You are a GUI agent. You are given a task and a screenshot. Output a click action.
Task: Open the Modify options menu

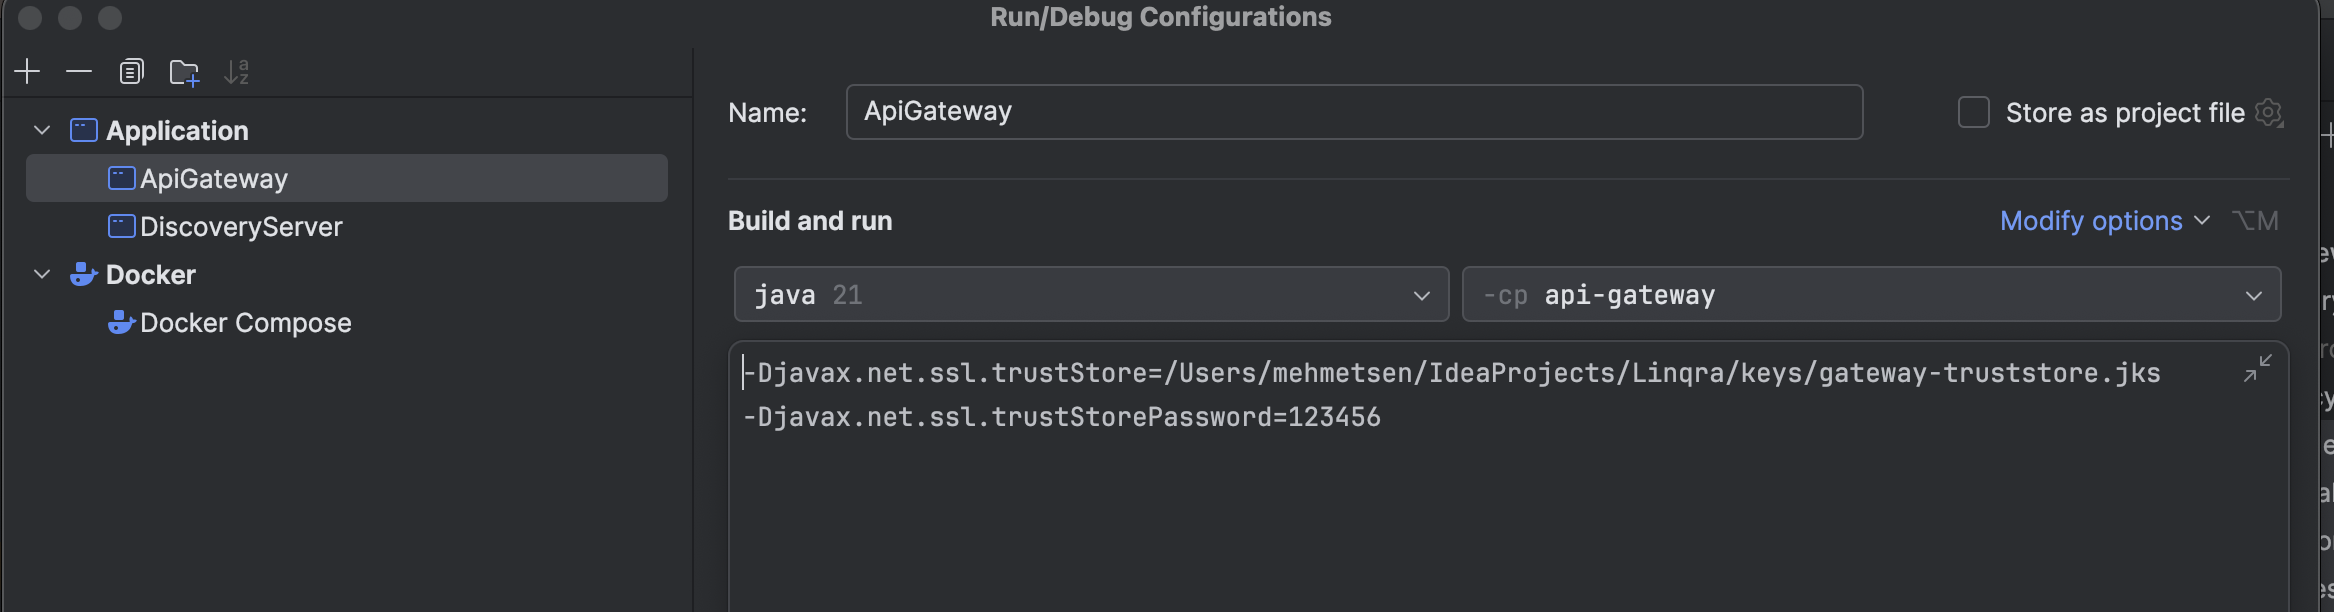pos(2104,221)
